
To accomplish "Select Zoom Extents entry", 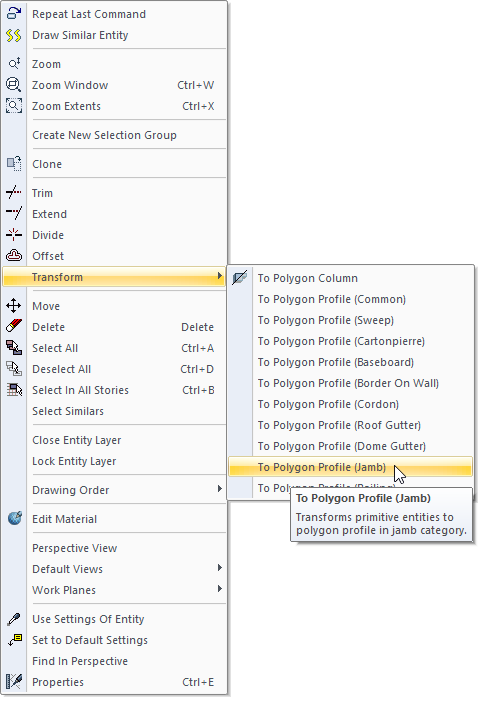I will pyautogui.click(x=114, y=106).
